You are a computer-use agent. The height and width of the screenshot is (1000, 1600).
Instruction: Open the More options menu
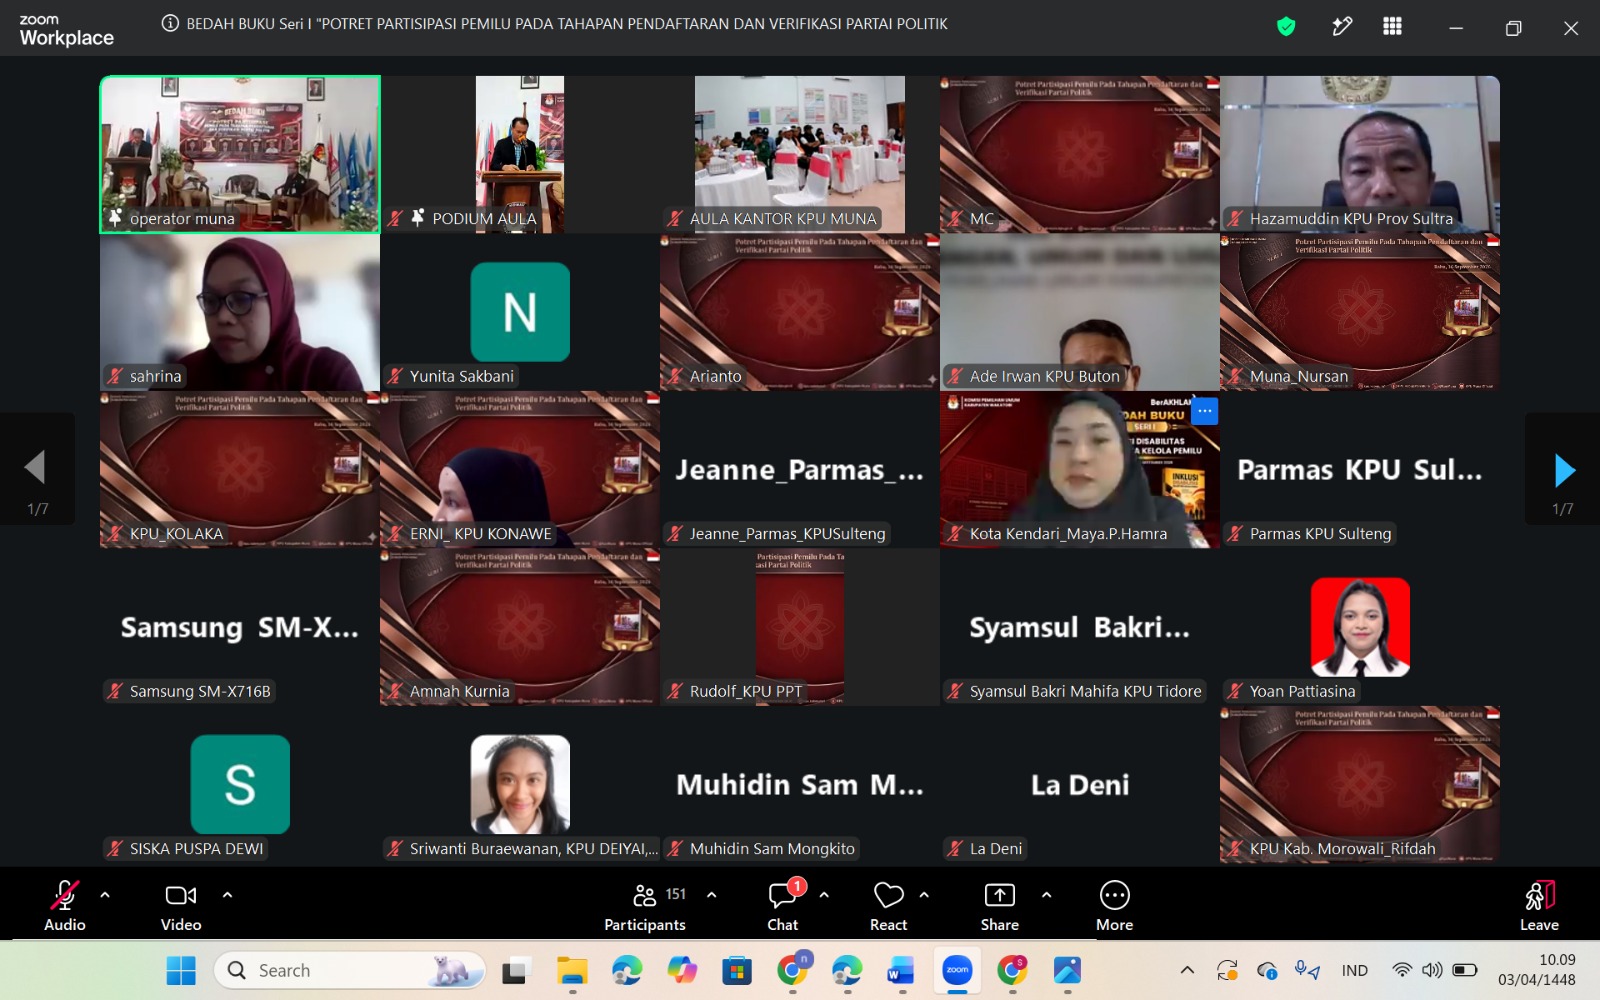tap(1114, 905)
